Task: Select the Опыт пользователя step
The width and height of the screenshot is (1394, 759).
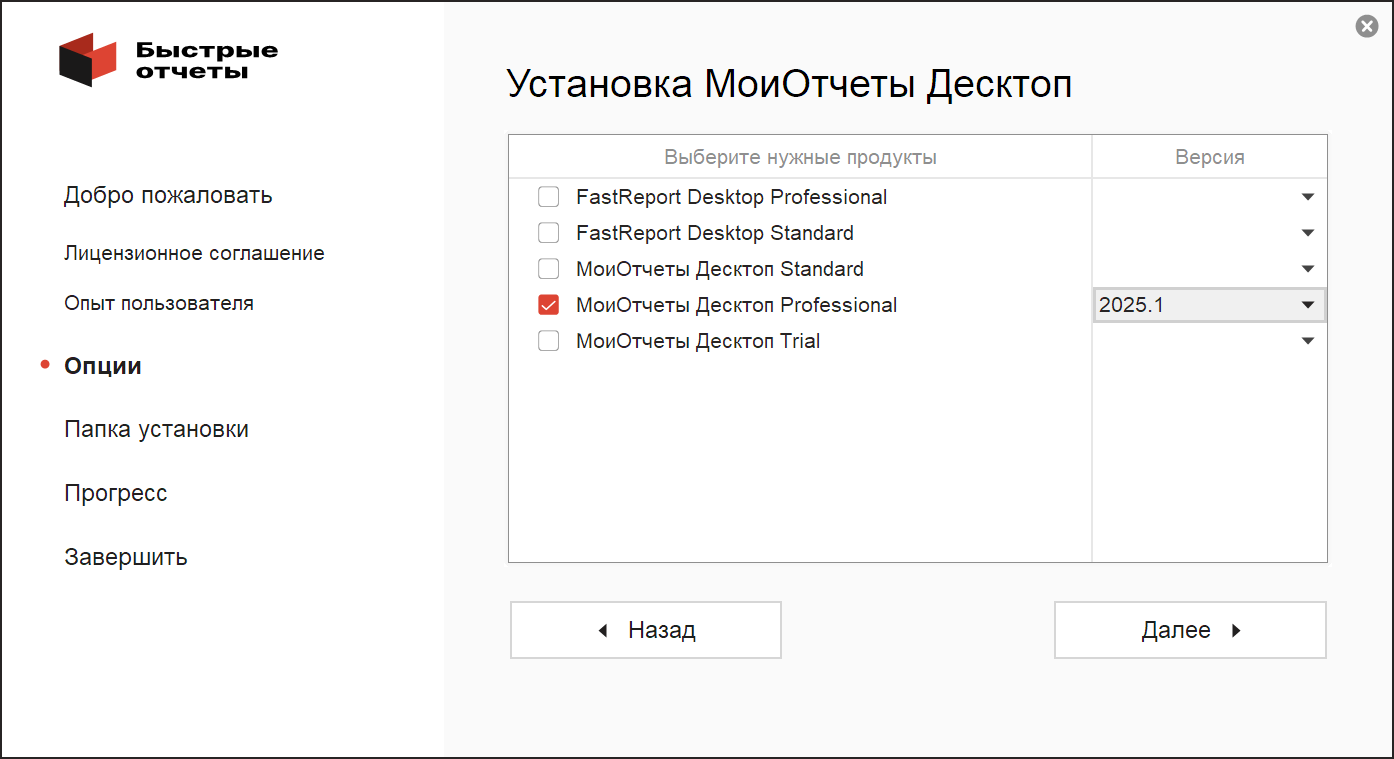Action: 159,303
